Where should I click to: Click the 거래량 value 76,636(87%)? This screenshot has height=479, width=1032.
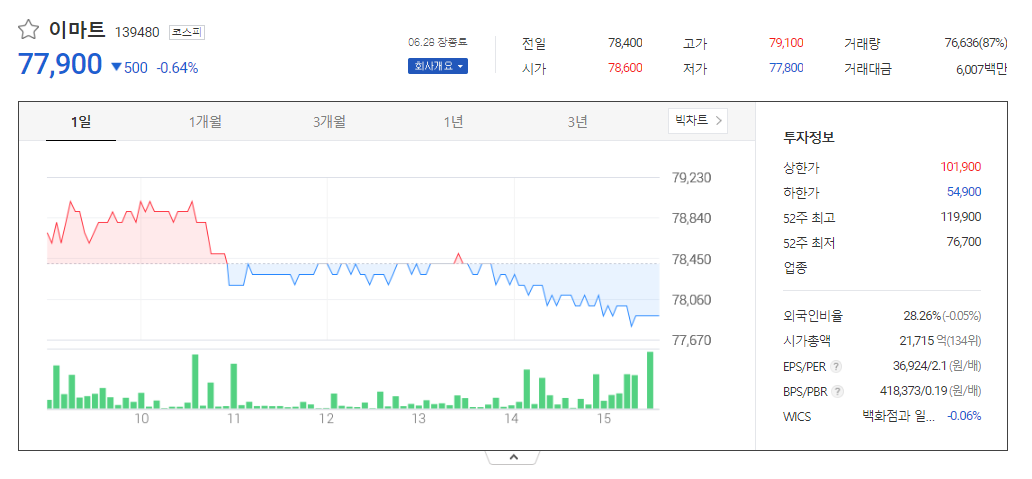(x=975, y=43)
